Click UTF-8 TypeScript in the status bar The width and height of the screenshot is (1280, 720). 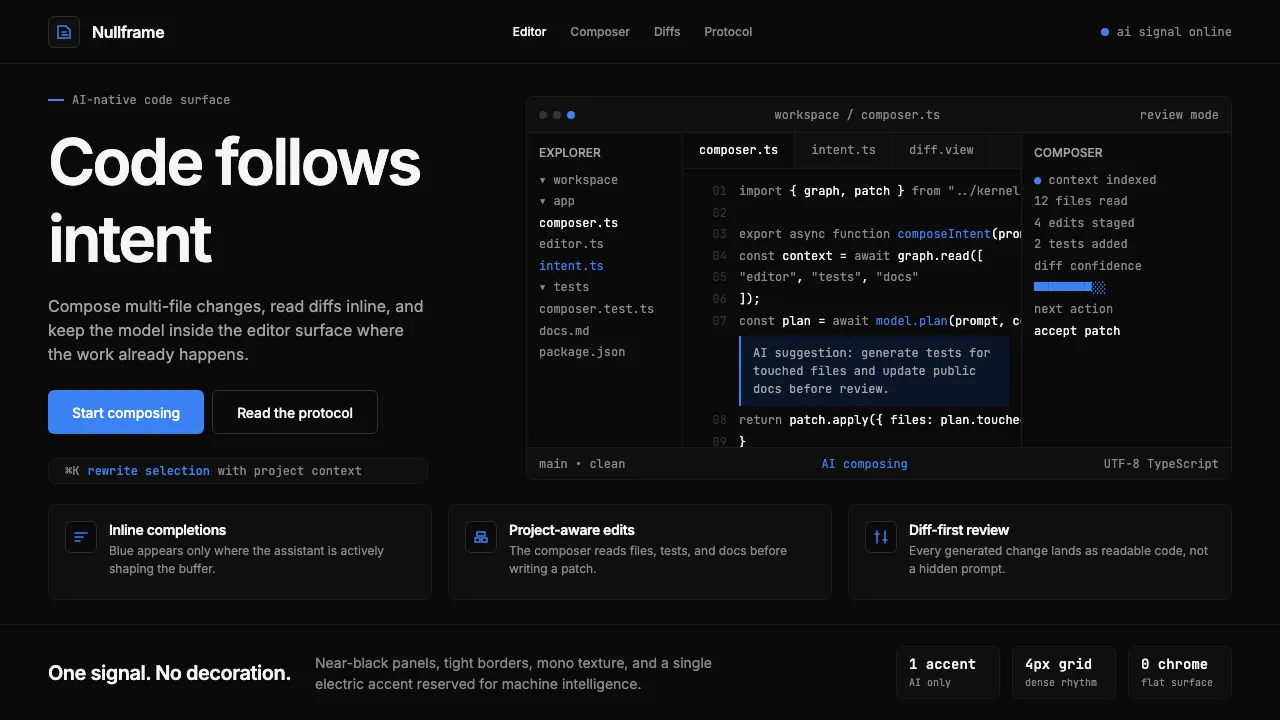[x=1161, y=464]
